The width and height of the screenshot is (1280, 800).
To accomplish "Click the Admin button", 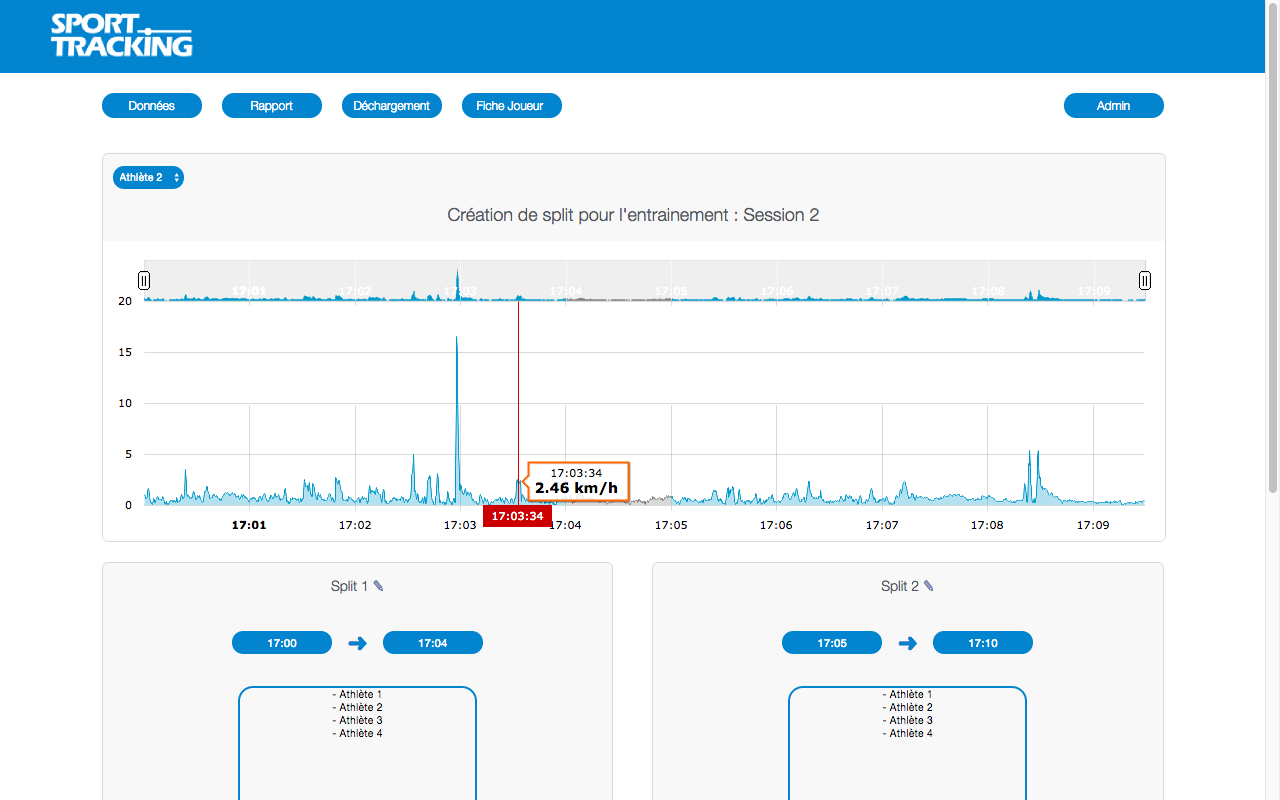I will click(1113, 106).
